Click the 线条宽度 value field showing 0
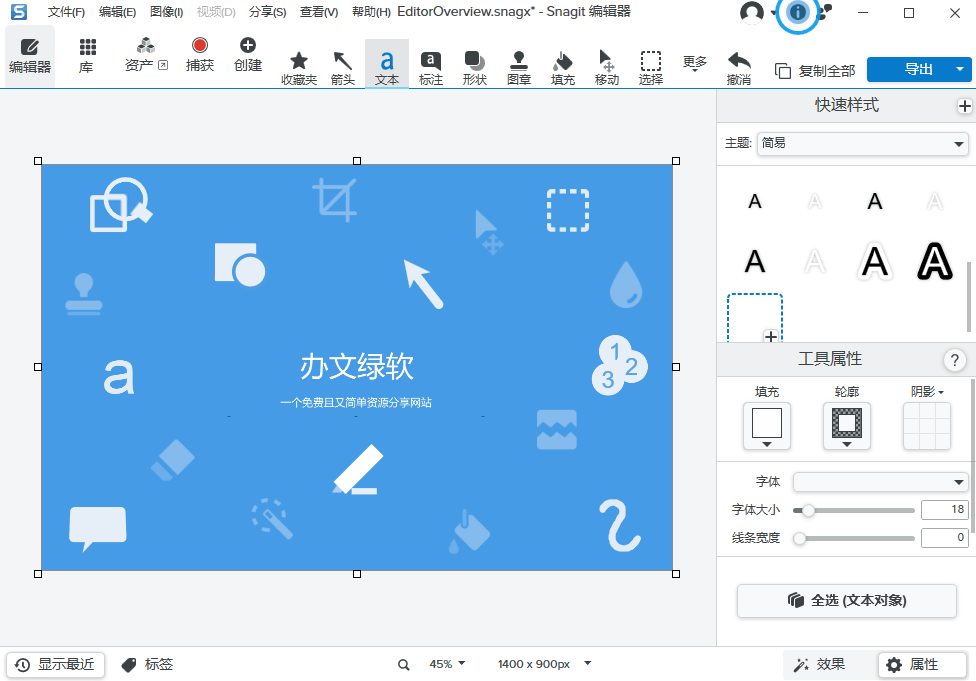The width and height of the screenshot is (976, 681). click(944, 538)
